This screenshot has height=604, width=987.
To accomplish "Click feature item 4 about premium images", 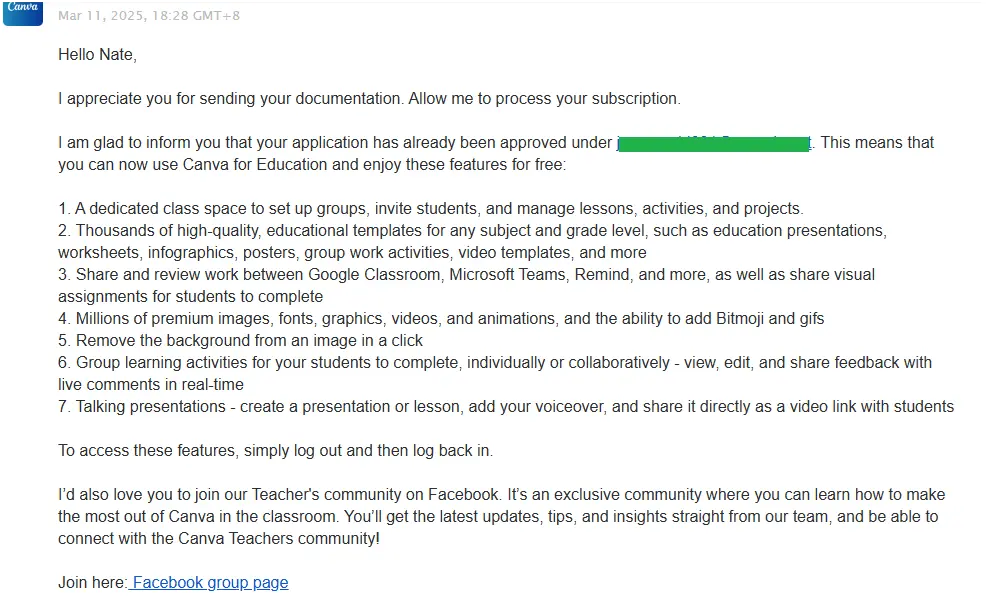I will pos(441,318).
